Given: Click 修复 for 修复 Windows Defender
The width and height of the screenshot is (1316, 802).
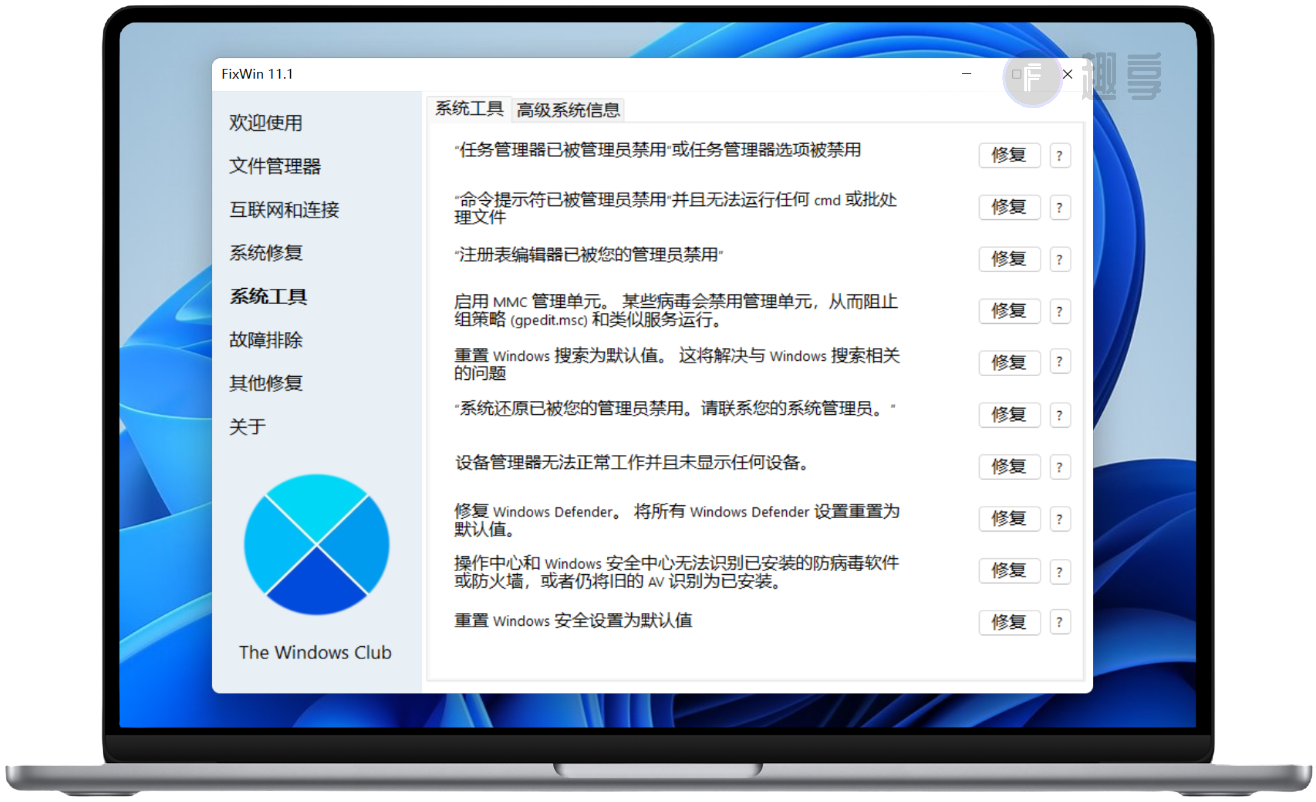Looking at the screenshot, I should coord(1009,518).
